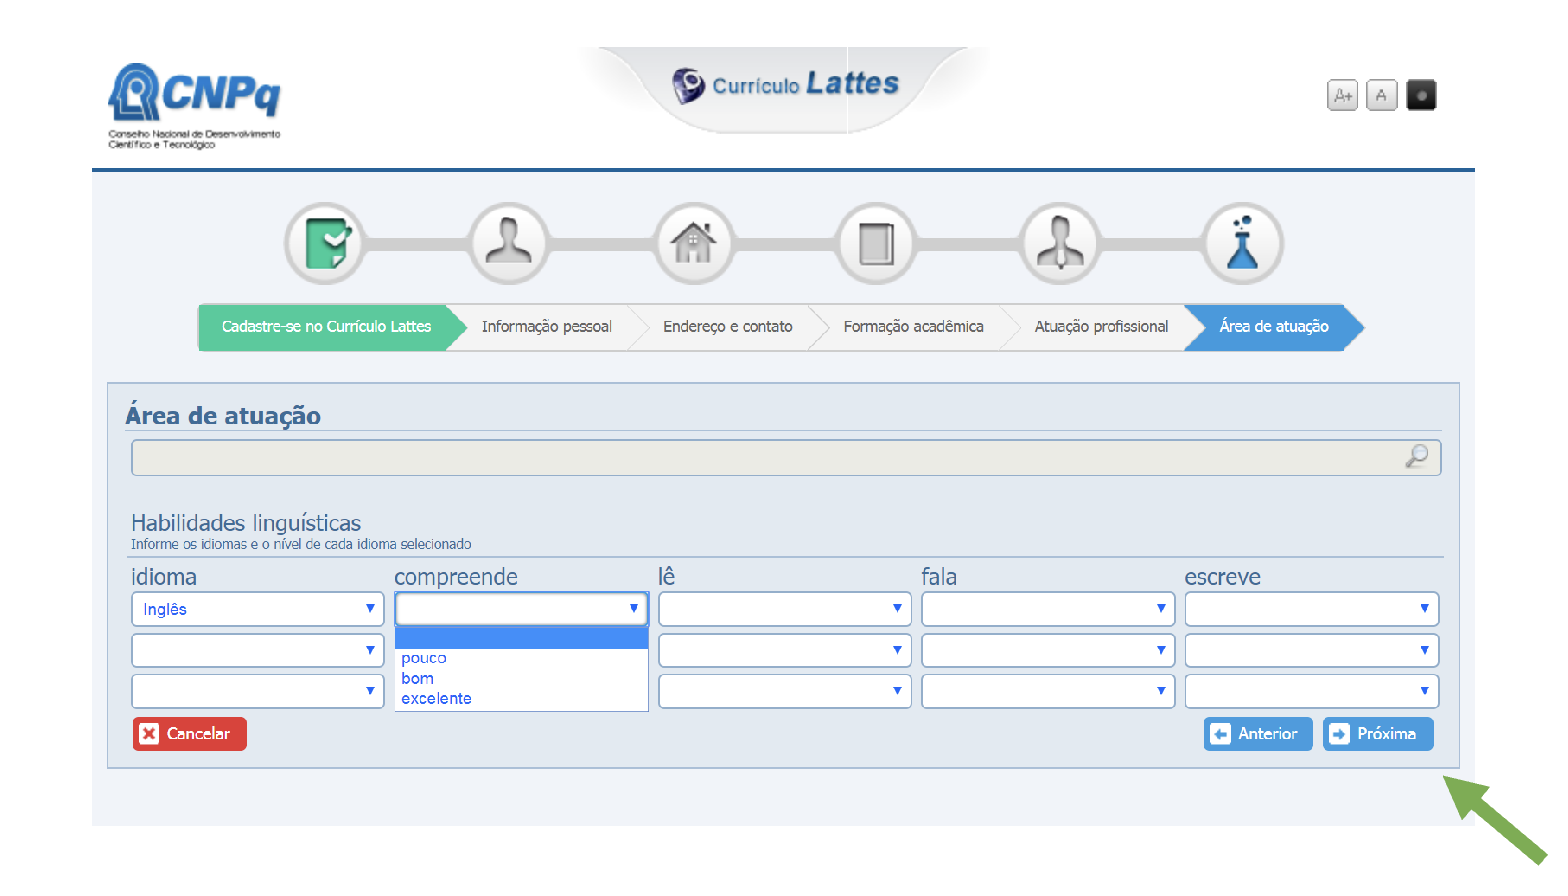Go to Informação pessoal tab

tap(546, 327)
